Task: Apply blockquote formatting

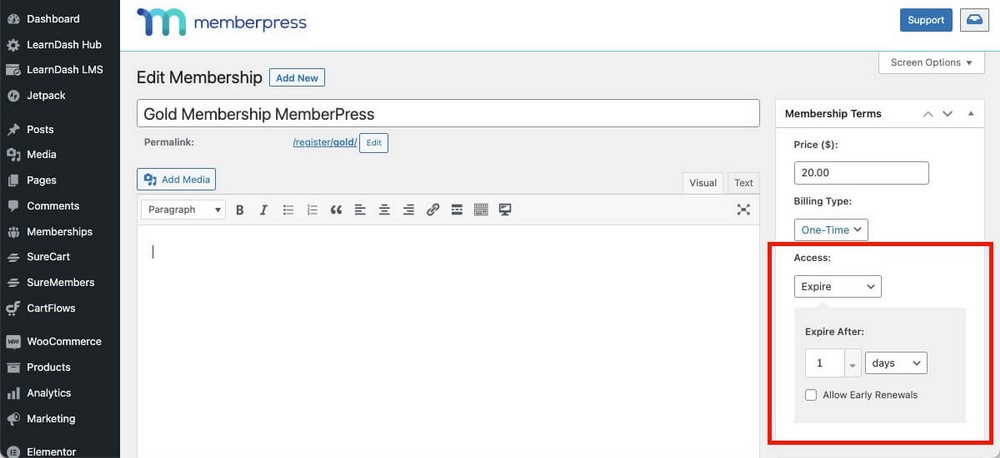Action: (336, 210)
